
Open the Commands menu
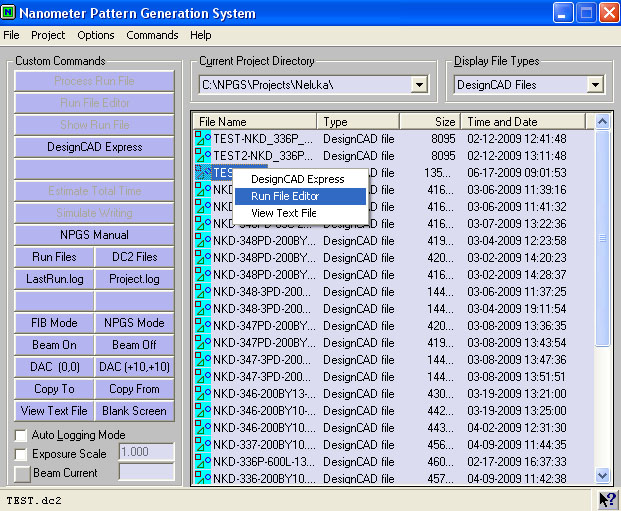tap(152, 35)
